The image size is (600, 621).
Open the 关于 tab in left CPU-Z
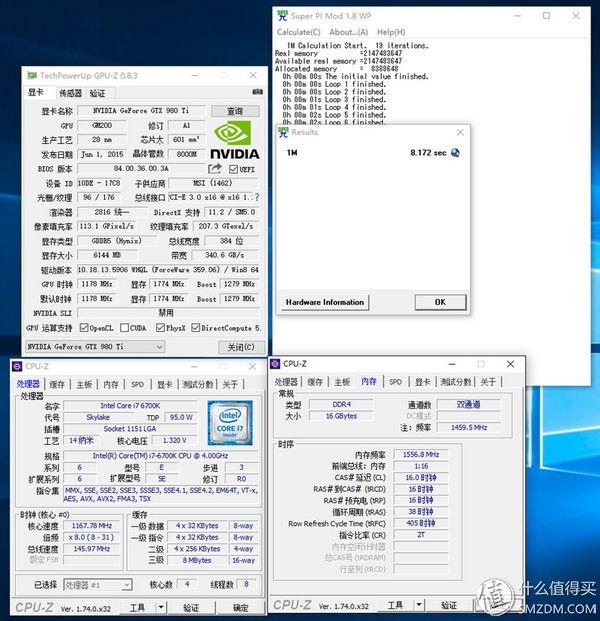tap(230, 384)
